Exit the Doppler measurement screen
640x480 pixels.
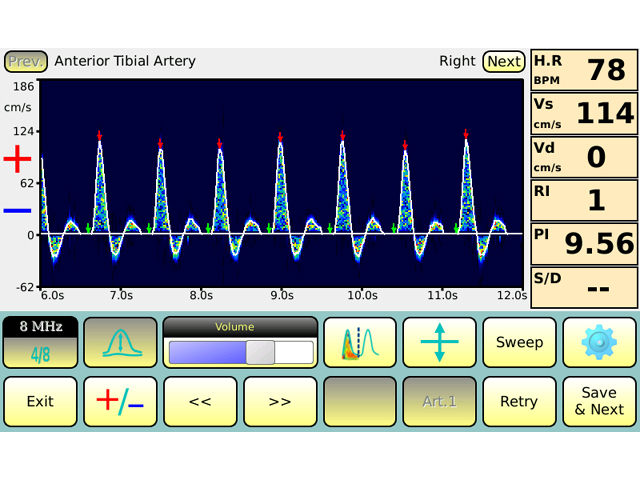point(40,402)
